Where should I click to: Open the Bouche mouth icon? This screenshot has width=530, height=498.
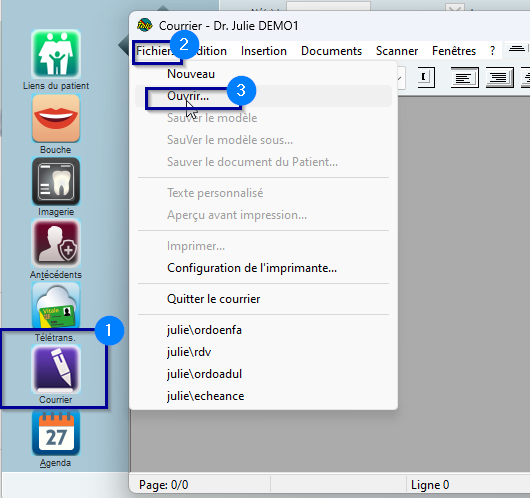(x=56, y=118)
